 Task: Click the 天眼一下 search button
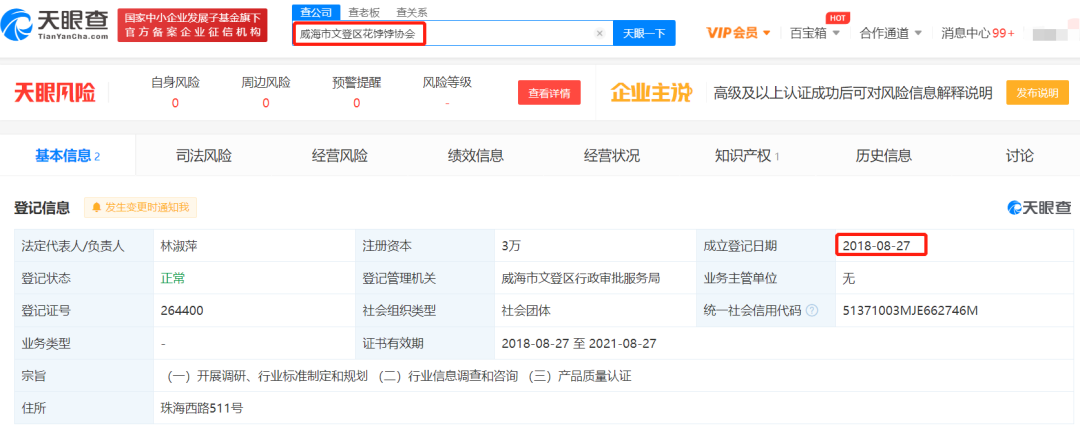point(644,33)
